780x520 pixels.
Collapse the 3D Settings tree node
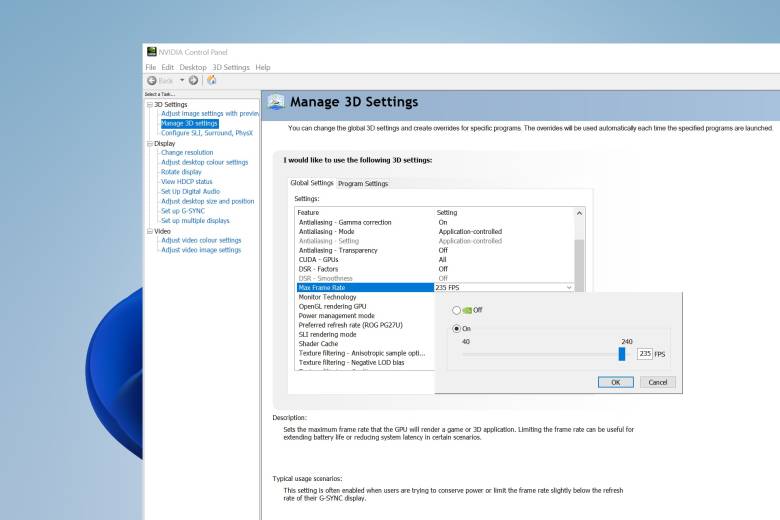[x=150, y=104]
